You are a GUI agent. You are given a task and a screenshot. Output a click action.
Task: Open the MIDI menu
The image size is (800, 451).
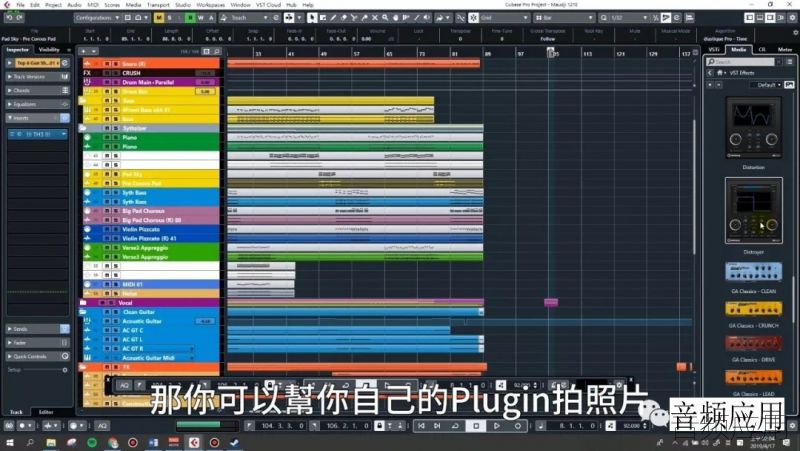pos(93,5)
